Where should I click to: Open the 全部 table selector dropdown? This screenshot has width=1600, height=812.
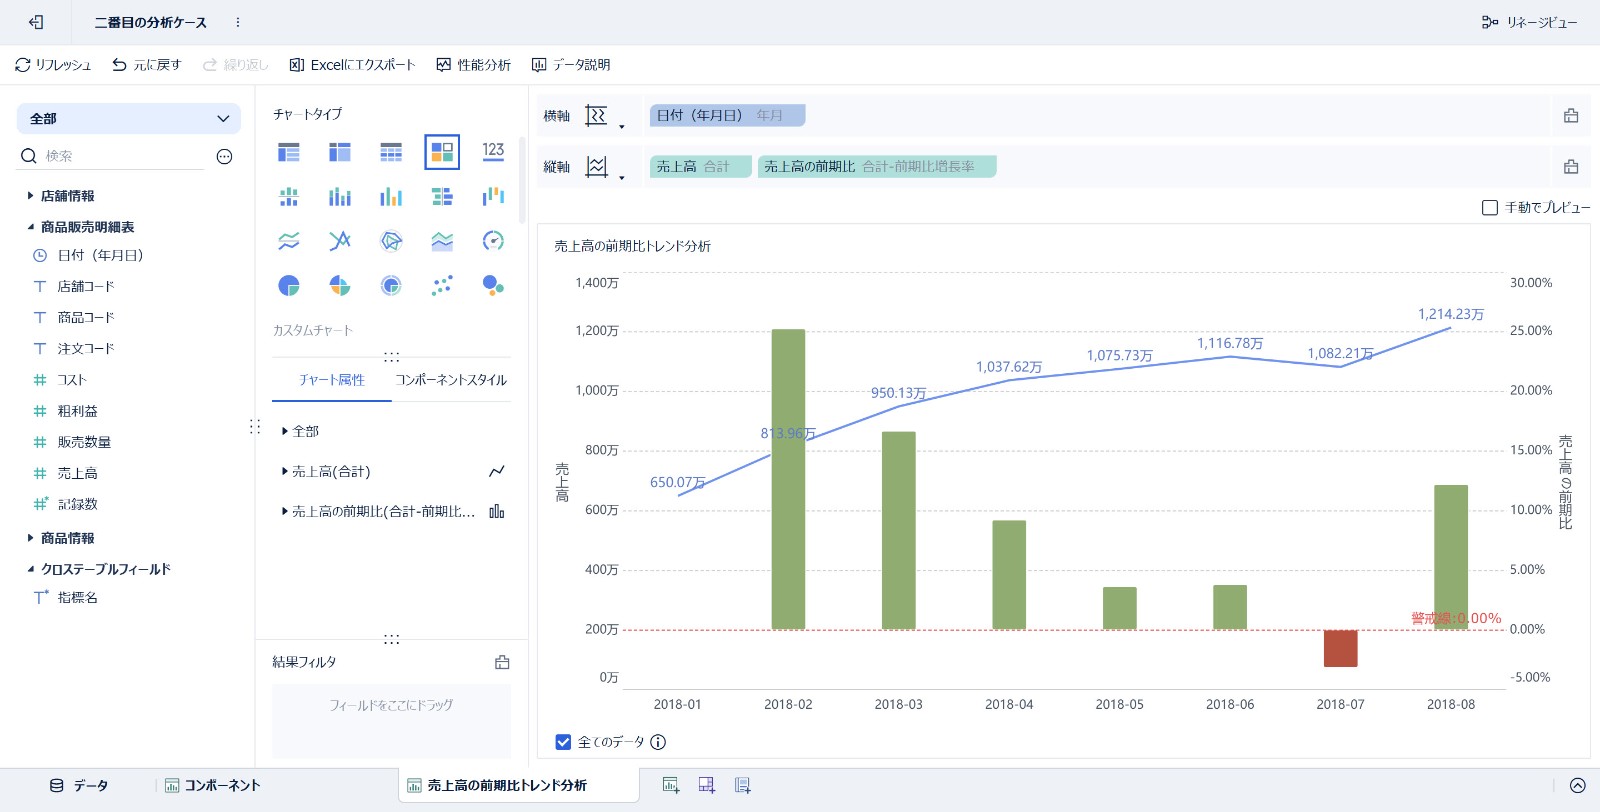pos(129,118)
